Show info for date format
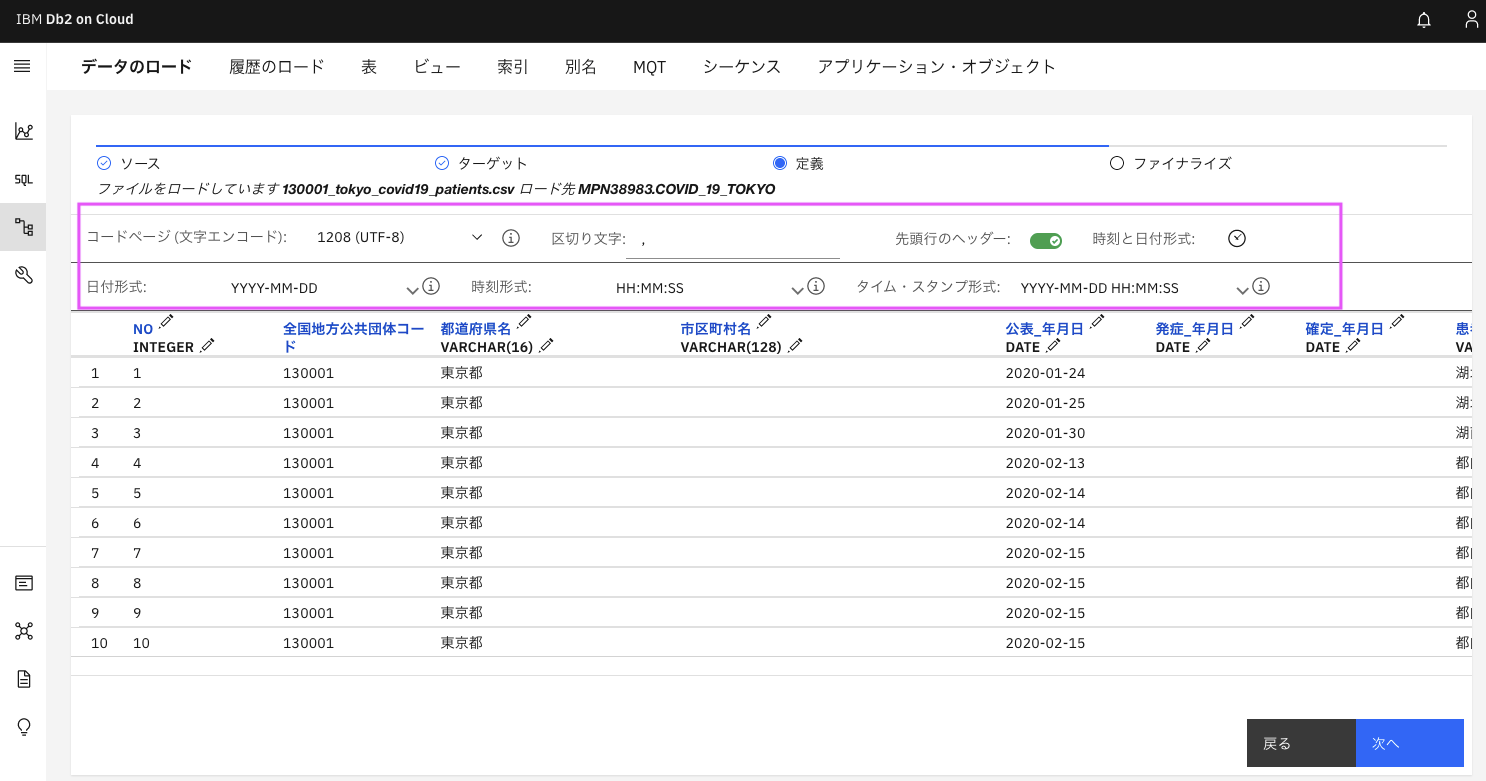This screenshot has height=781, width=1486. click(x=431, y=286)
